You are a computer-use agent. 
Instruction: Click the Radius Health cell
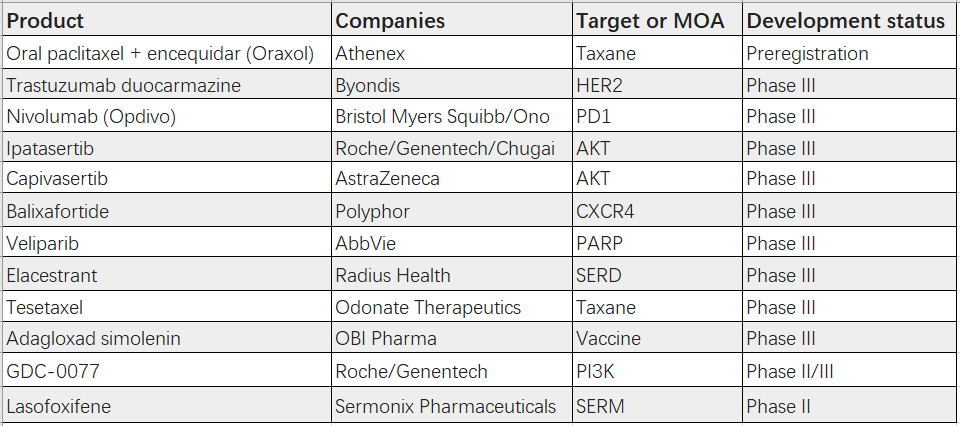click(393, 276)
